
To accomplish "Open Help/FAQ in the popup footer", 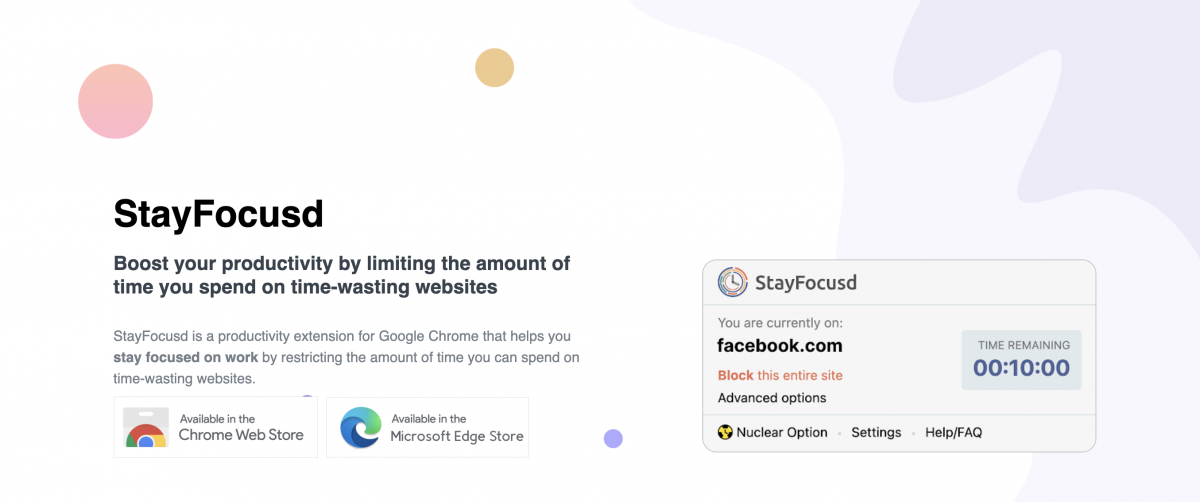I will click(x=954, y=433).
